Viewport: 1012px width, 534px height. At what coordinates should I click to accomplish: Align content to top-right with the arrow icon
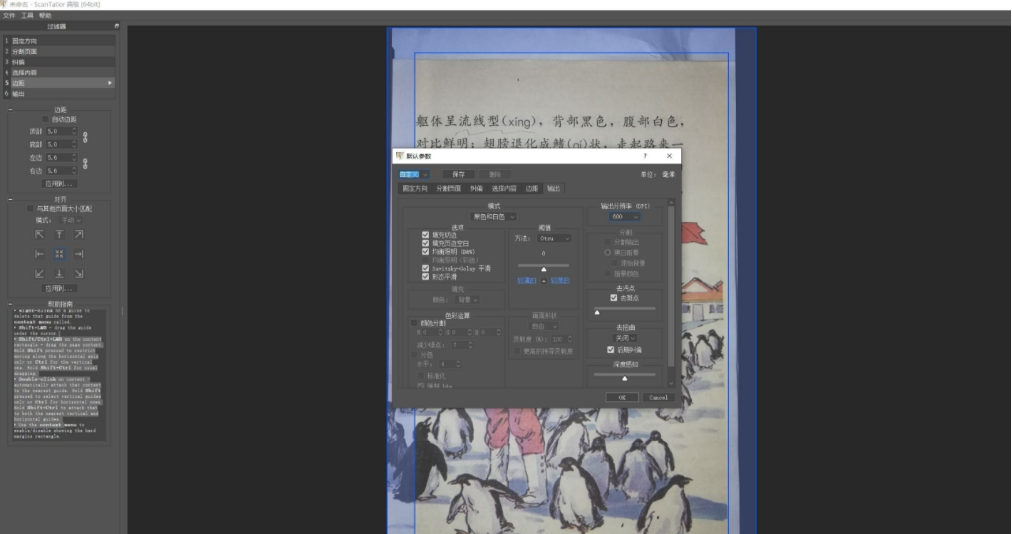[x=79, y=234]
